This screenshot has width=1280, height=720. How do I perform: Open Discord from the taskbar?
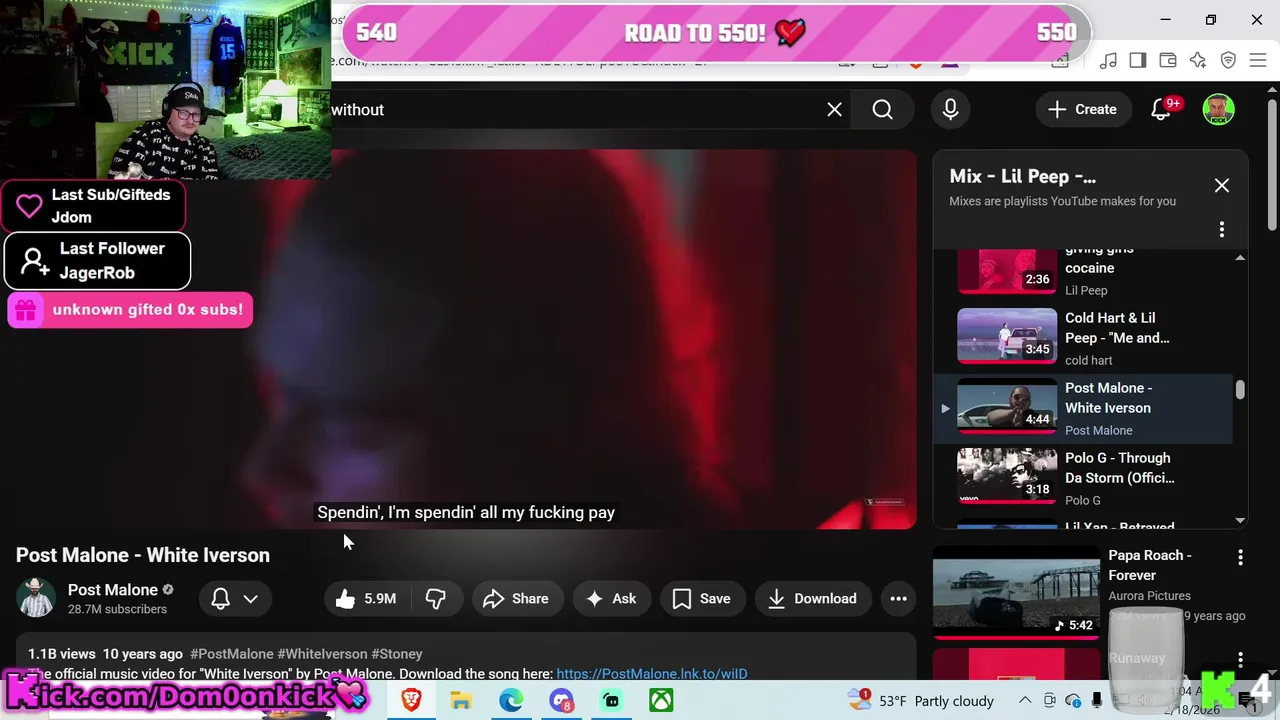pos(562,700)
